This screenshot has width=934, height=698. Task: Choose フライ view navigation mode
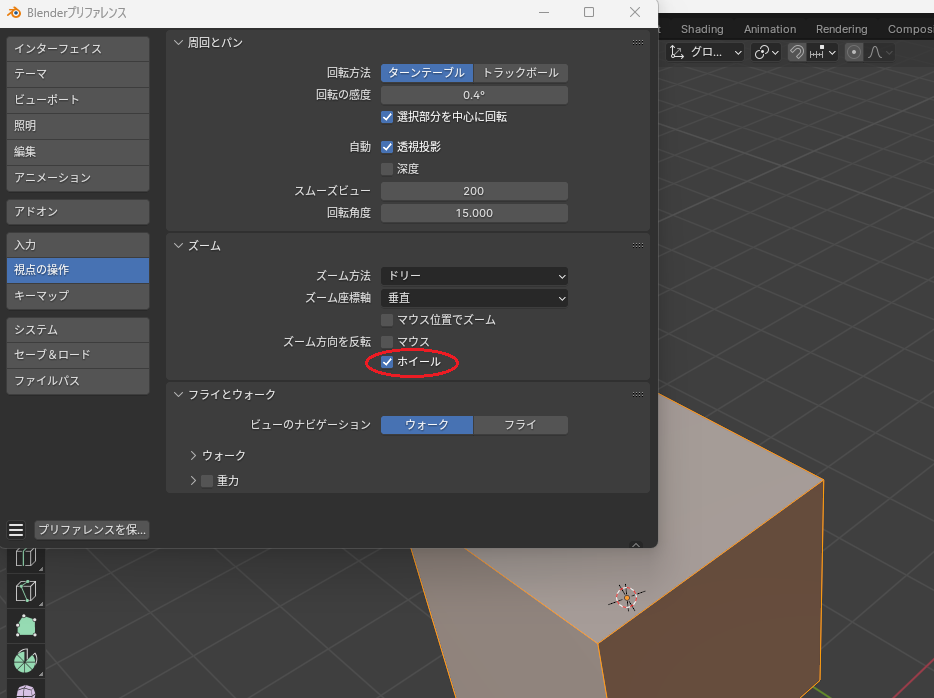pyautogui.click(x=520, y=425)
